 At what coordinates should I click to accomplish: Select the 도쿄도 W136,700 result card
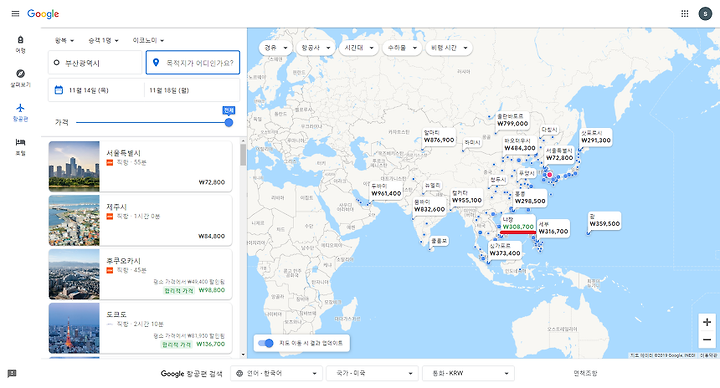point(140,328)
